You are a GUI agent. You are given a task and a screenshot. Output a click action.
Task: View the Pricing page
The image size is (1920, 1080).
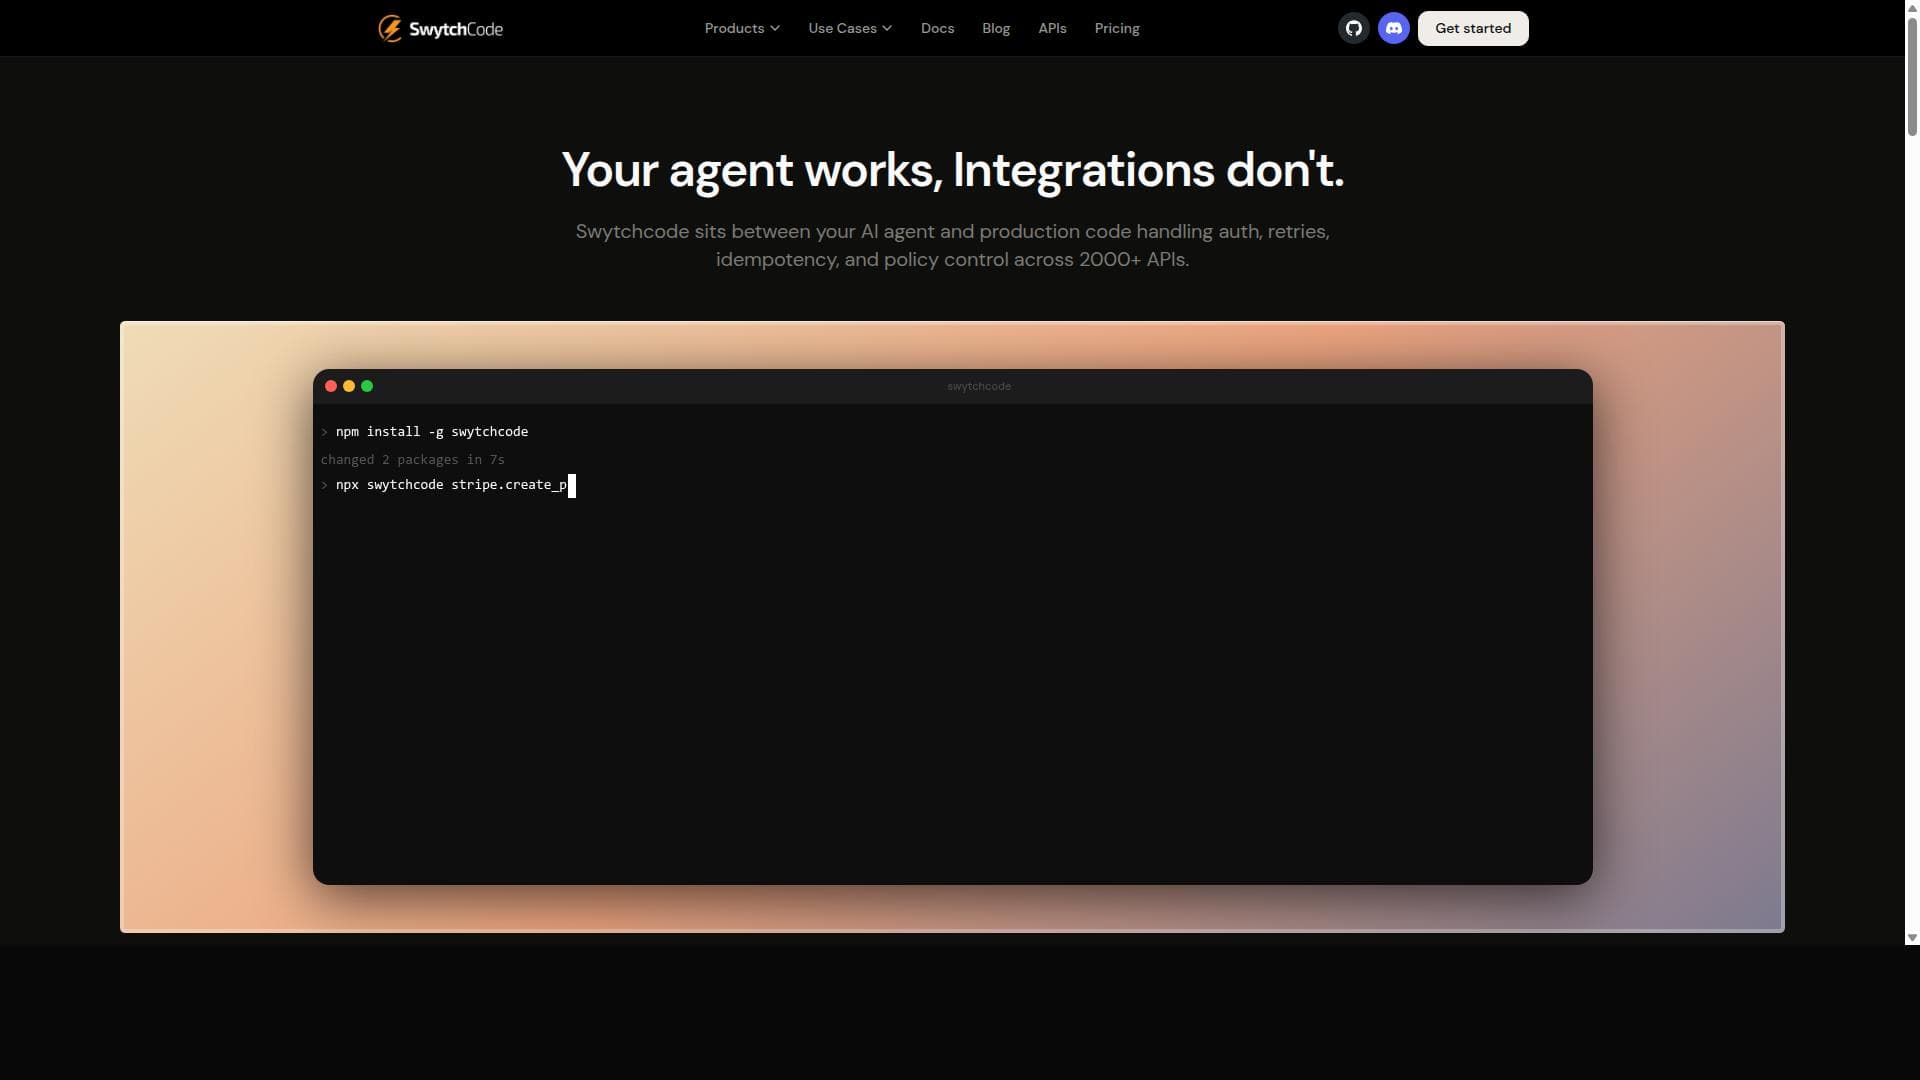[x=1117, y=28]
